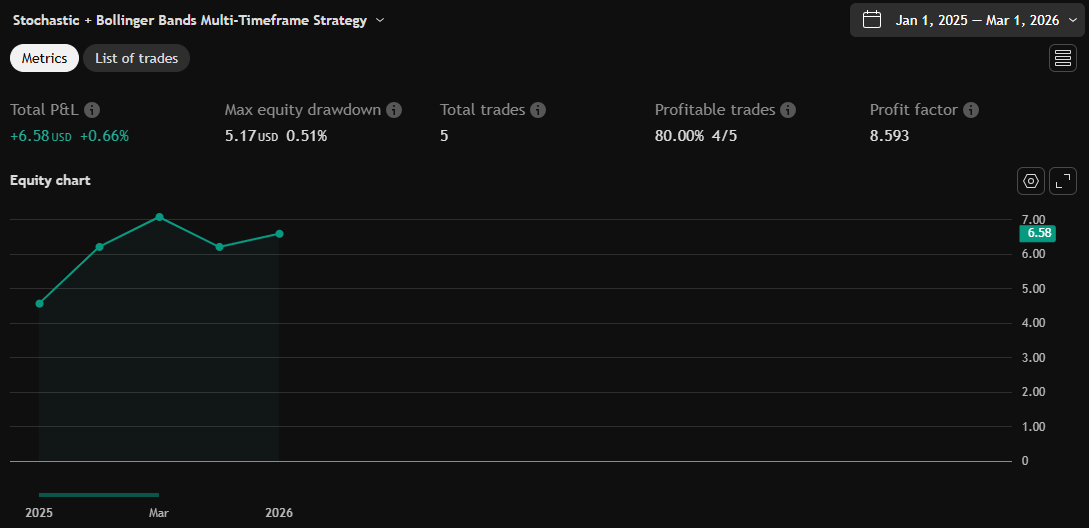1089x528 pixels.
Task: Click the Mar label on time axis
Action: click(159, 513)
